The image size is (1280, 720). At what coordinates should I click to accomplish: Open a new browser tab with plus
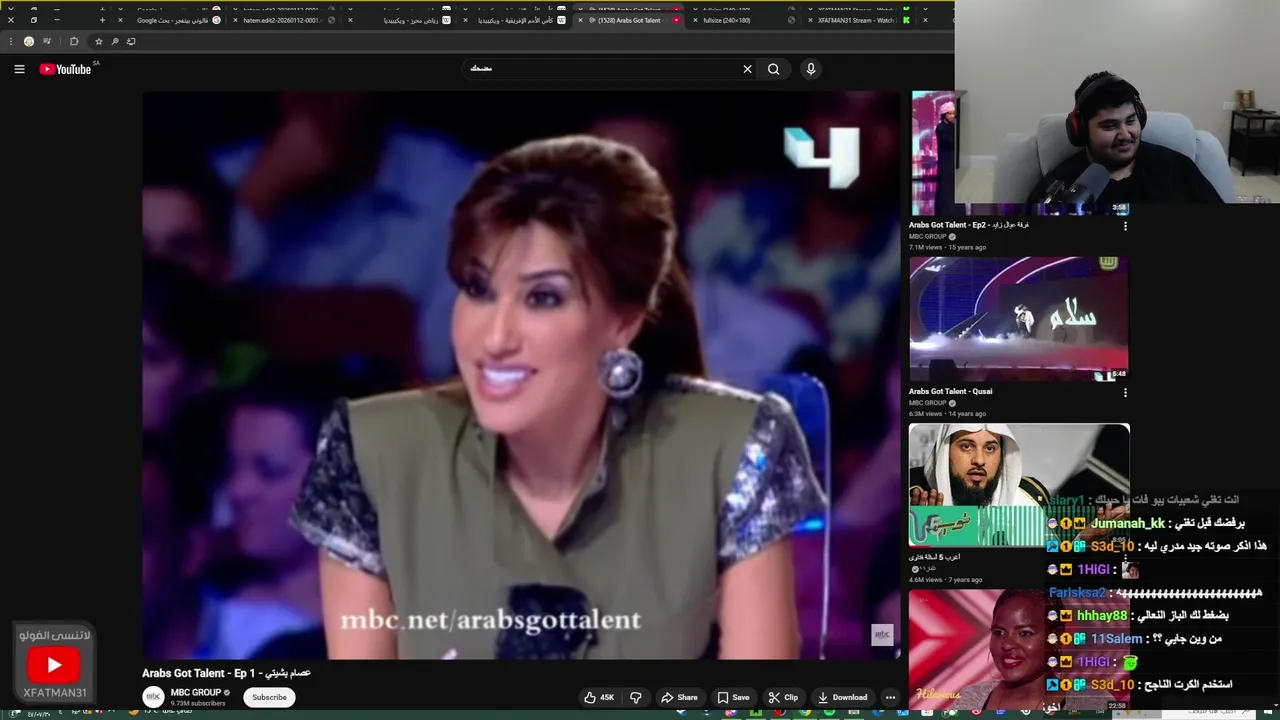pos(102,20)
